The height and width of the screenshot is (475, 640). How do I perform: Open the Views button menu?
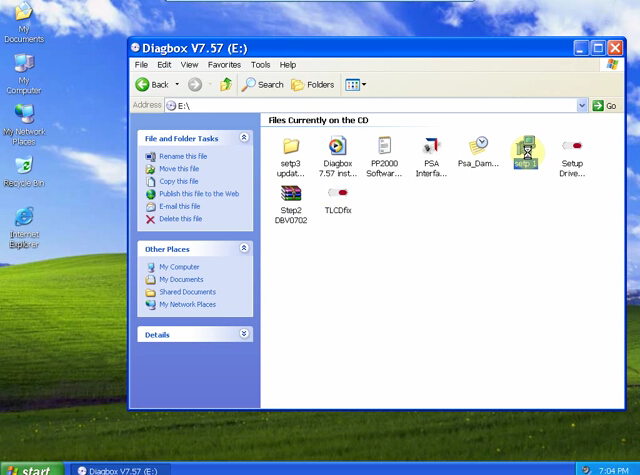pos(355,84)
